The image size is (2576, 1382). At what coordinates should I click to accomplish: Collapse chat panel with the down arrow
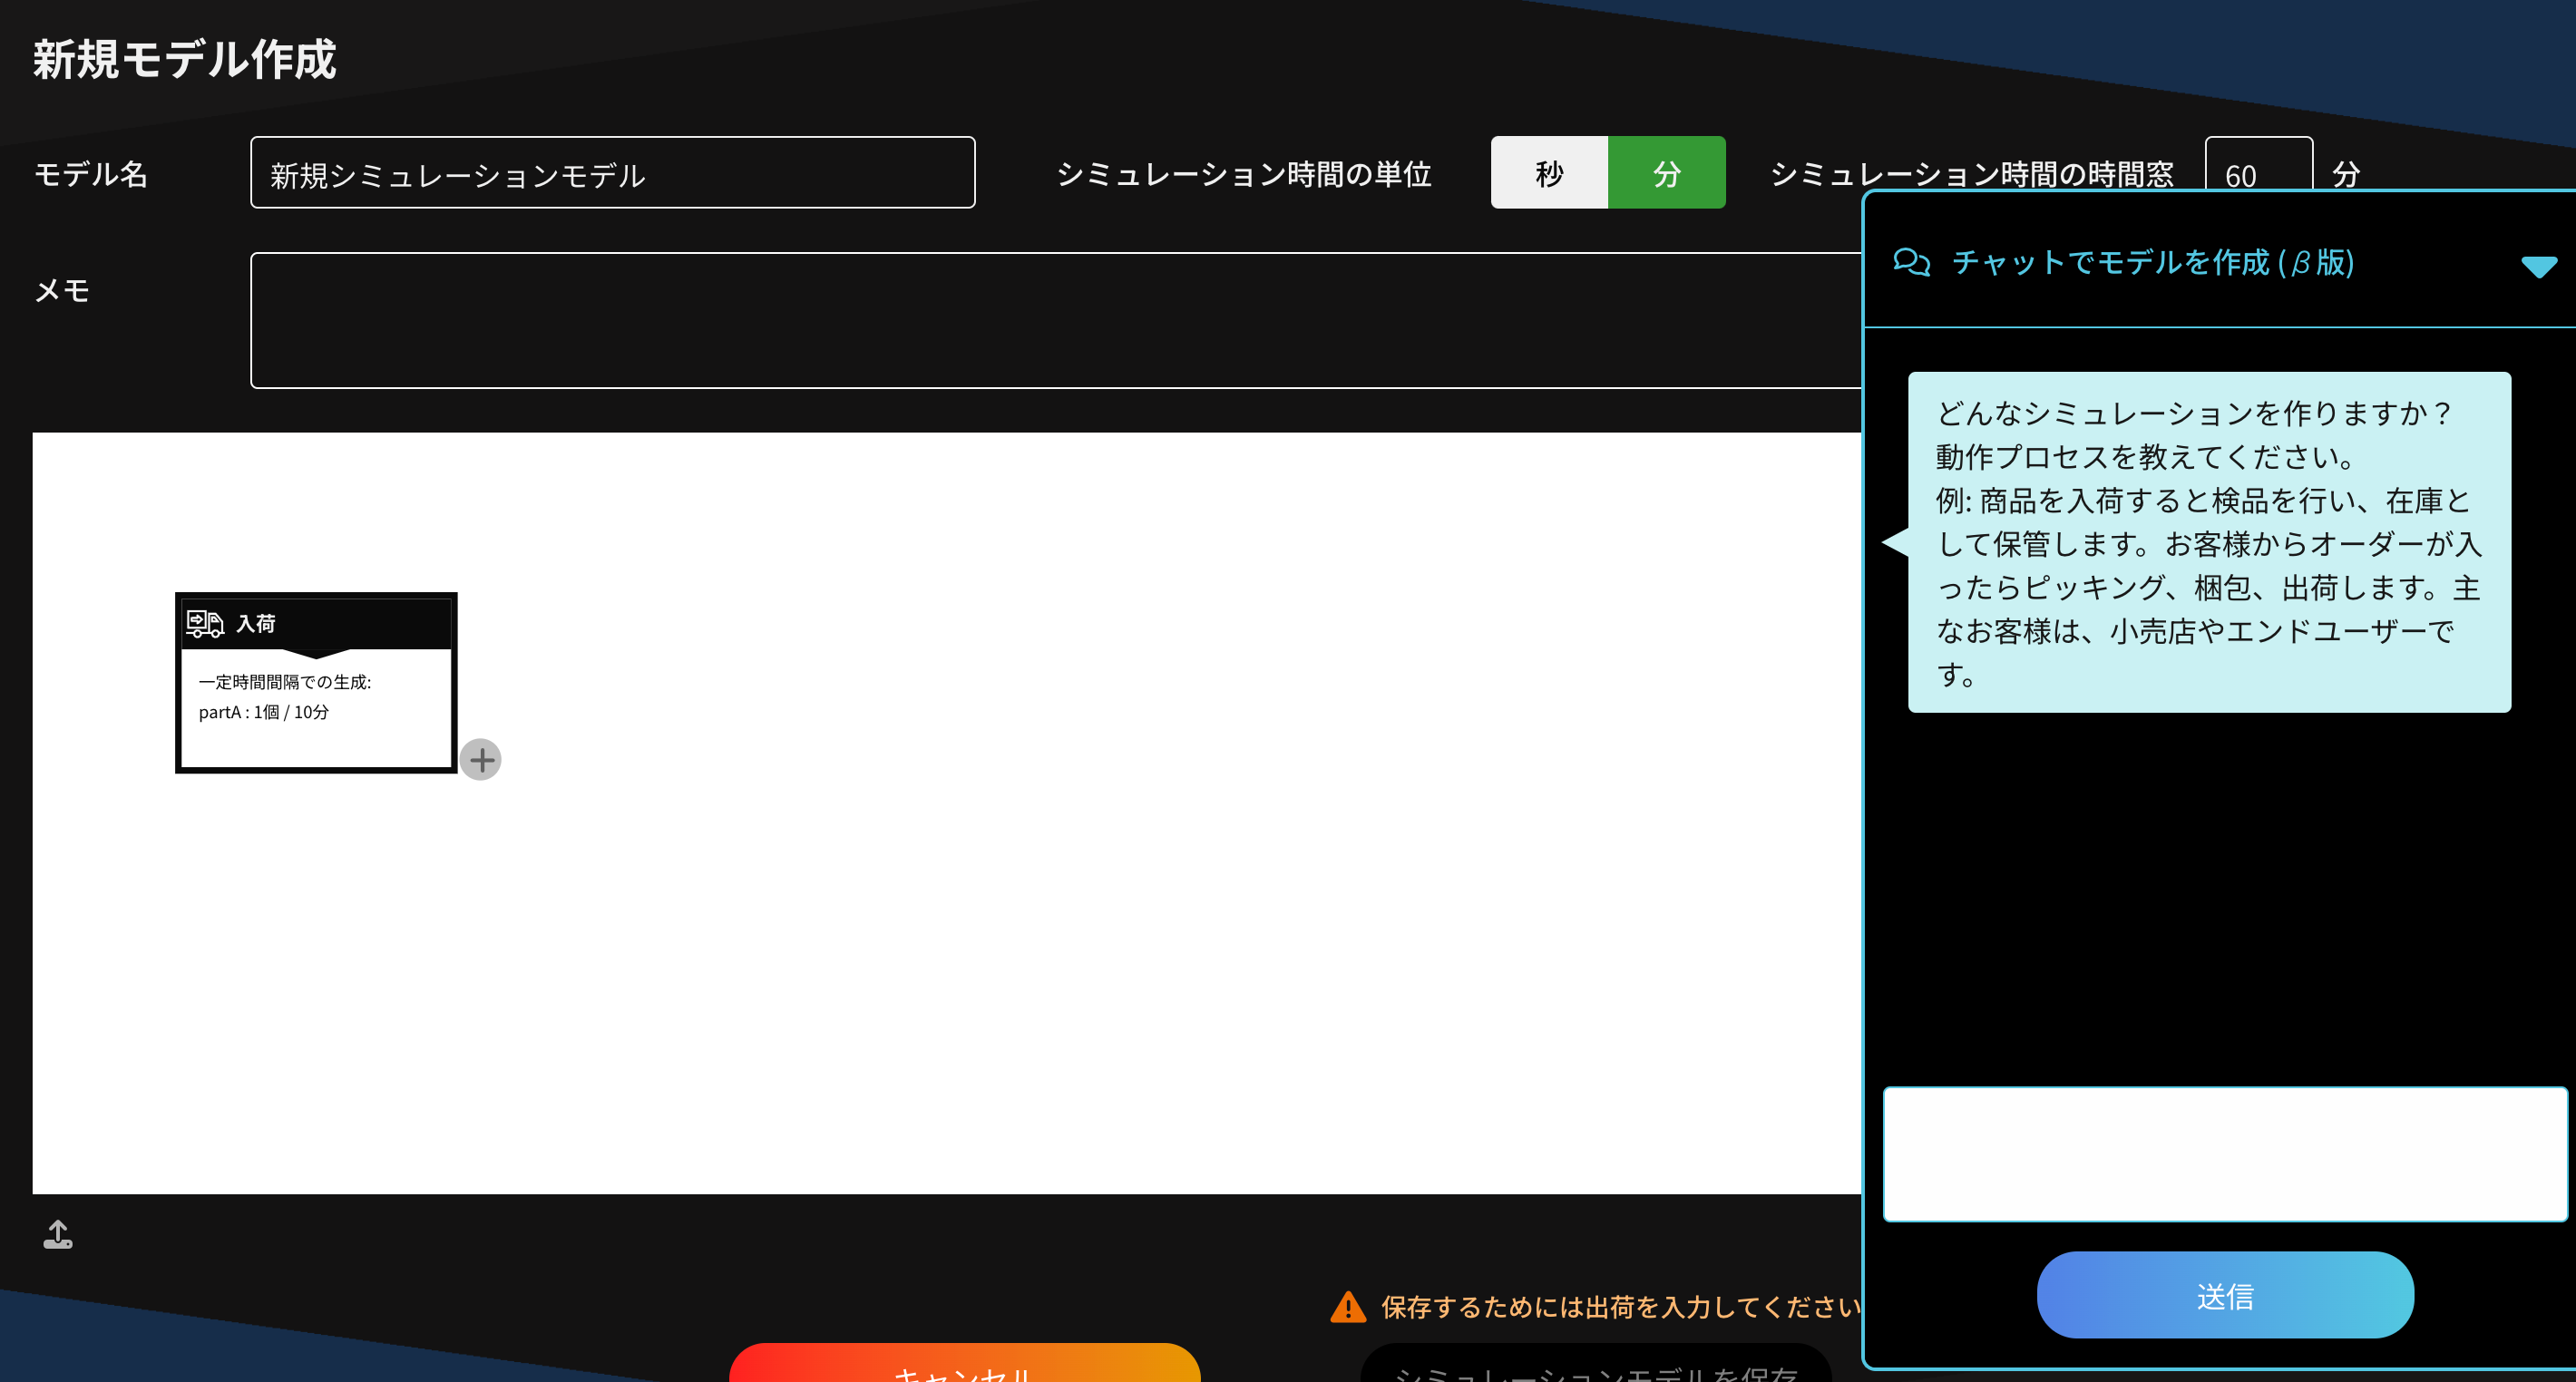(x=2538, y=266)
